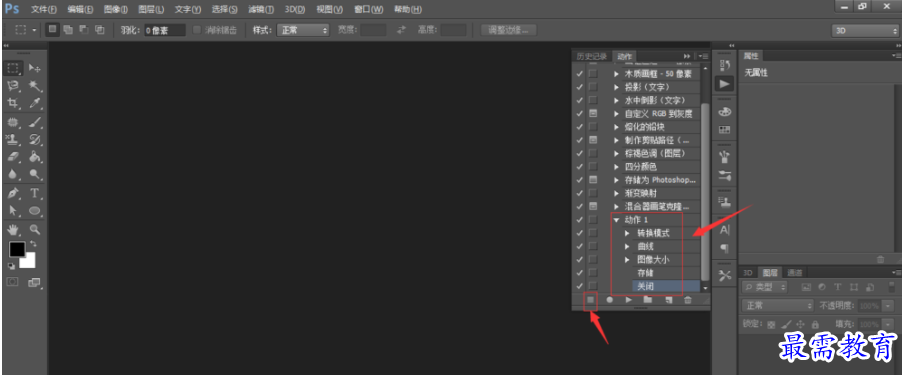The image size is (903, 378).
Task: Expand the 木质画框 - 50 像素 action
Action: (617, 74)
